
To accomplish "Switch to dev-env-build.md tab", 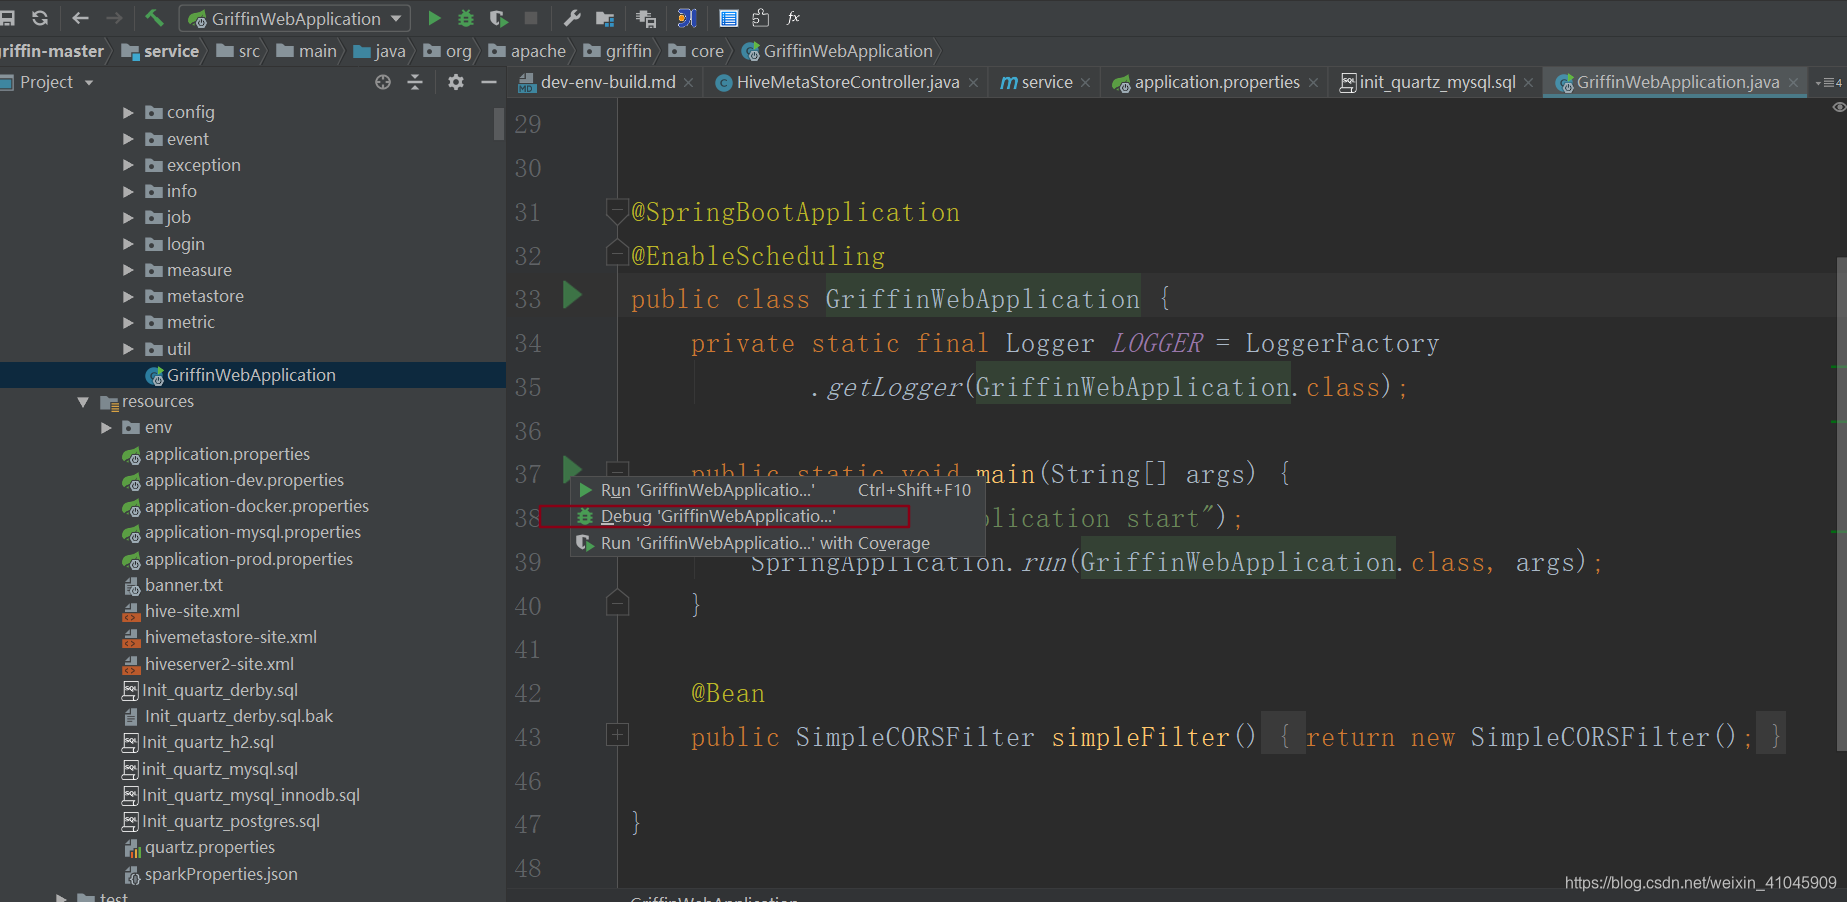I will (607, 82).
